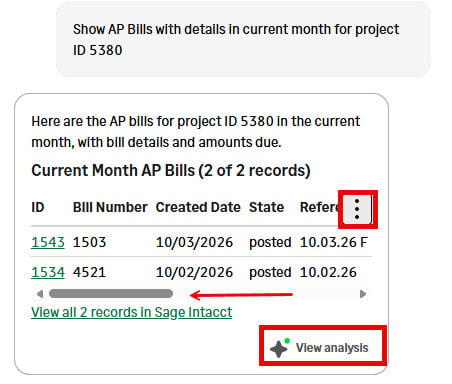The width and height of the screenshot is (452, 384).
Task: Select created date 10/02/2026 cell
Action: (194, 272)
